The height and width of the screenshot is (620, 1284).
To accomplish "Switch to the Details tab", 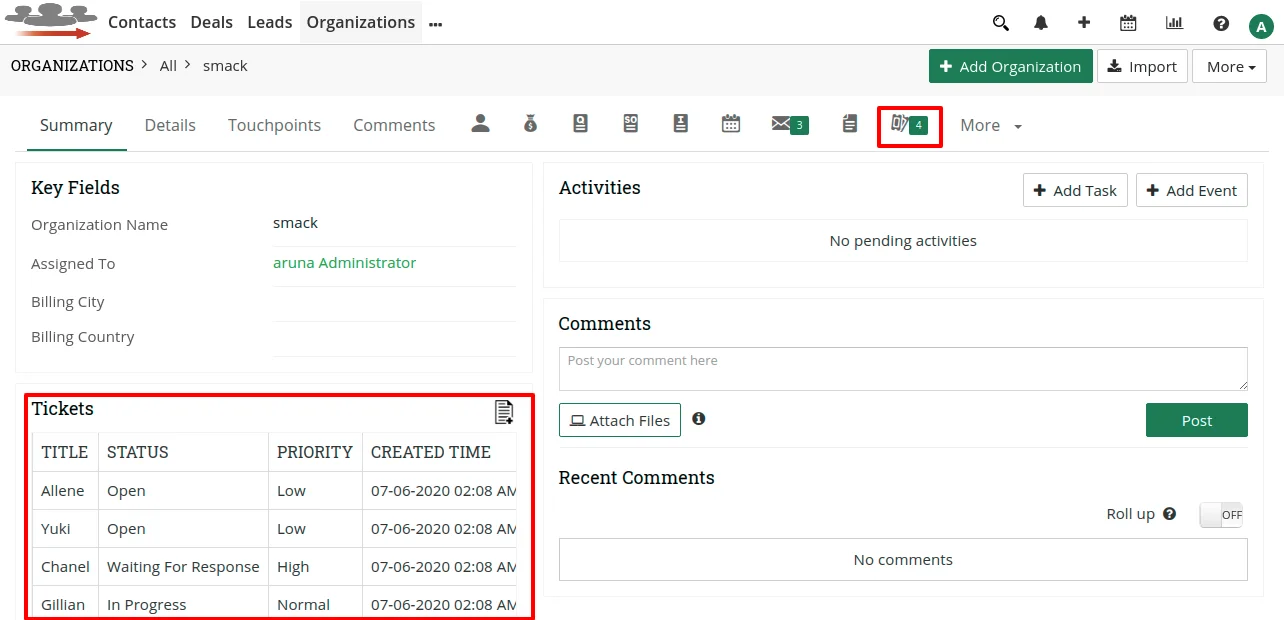I will click(x=170, y=125).
